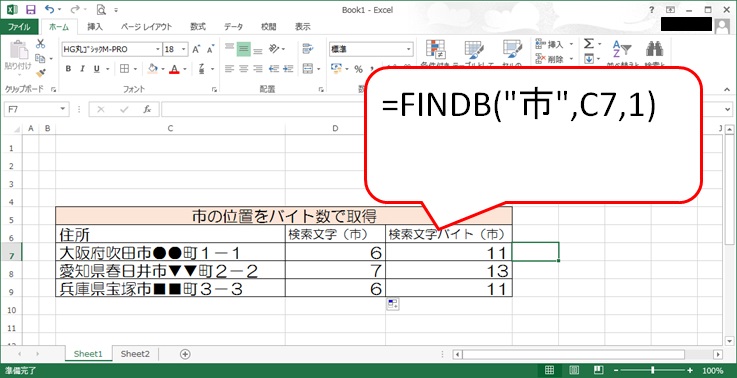Click the zoom out minus button
Screen dimensions: 737x378
615,370
